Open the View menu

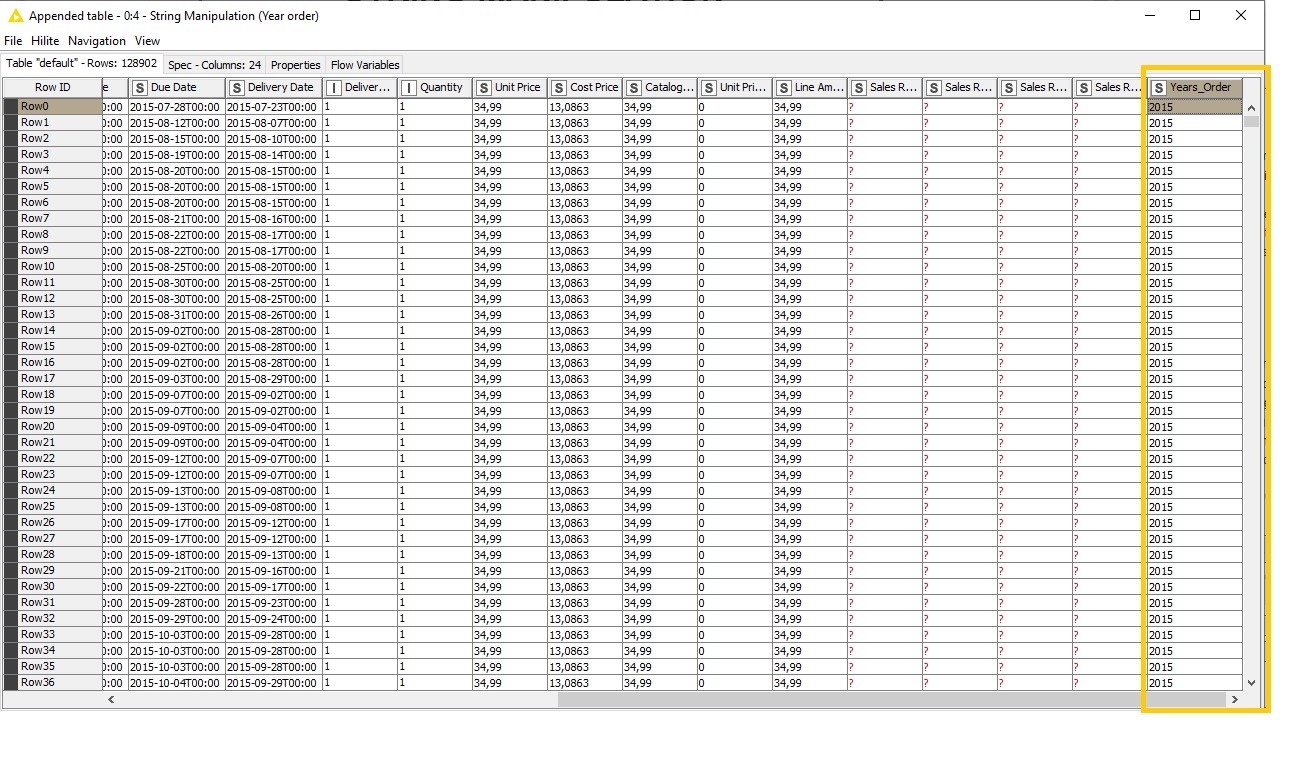147,41
